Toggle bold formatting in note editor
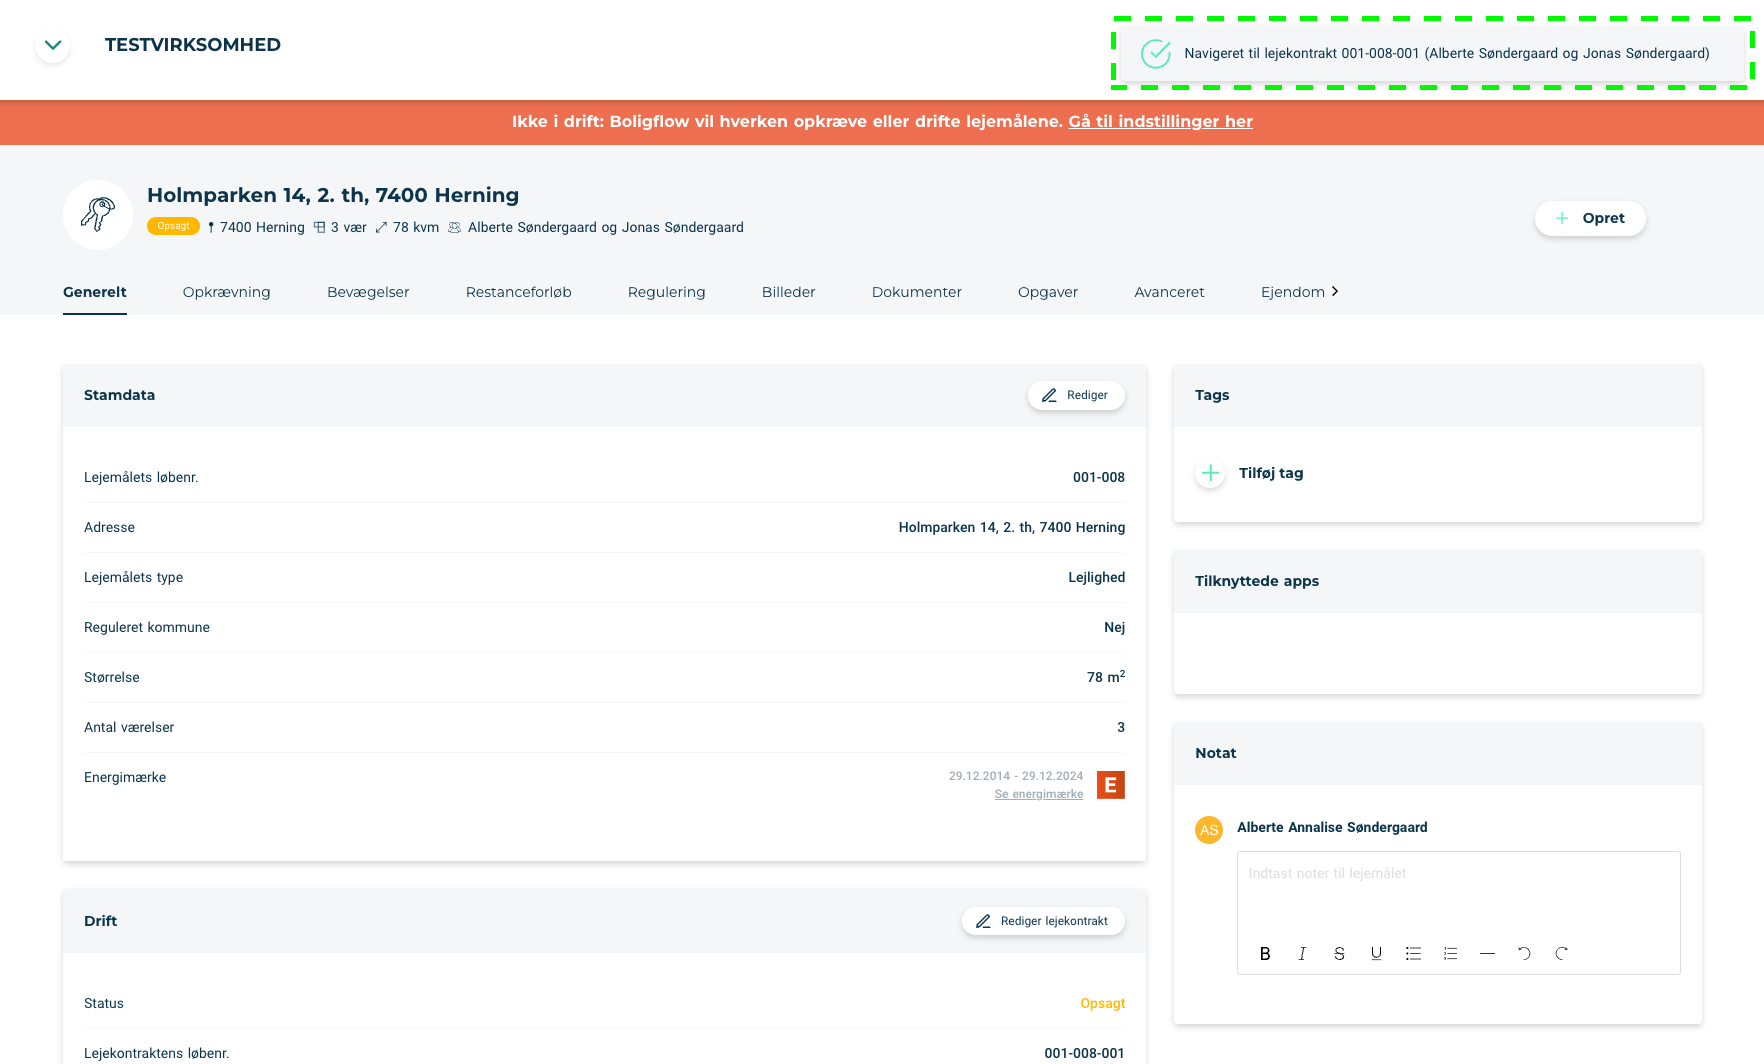The height and width of the screenshot is (1064, 1764). pos(1265,953)
